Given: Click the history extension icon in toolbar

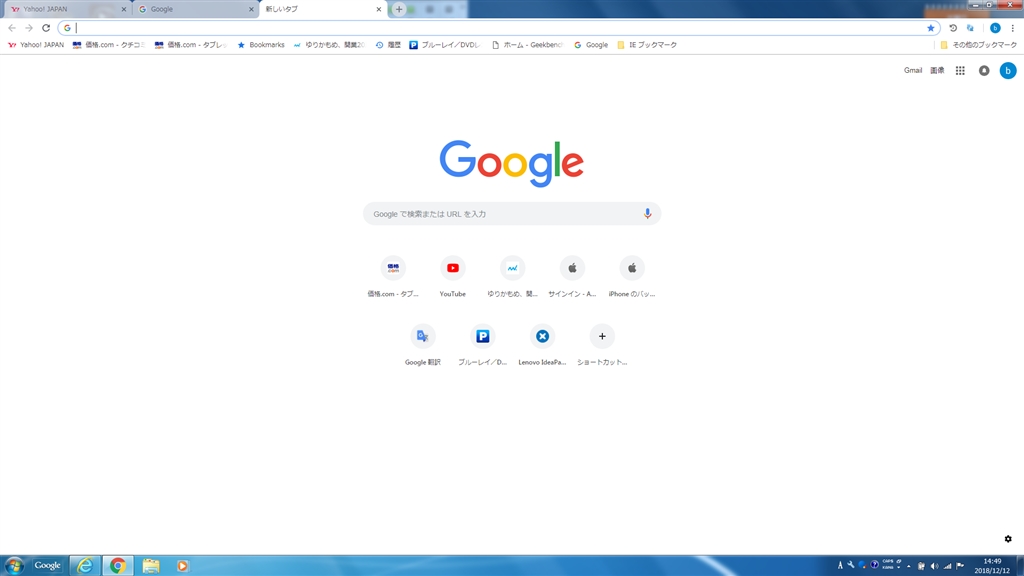Looking at the screenshot, I should [x=953, y=28].
